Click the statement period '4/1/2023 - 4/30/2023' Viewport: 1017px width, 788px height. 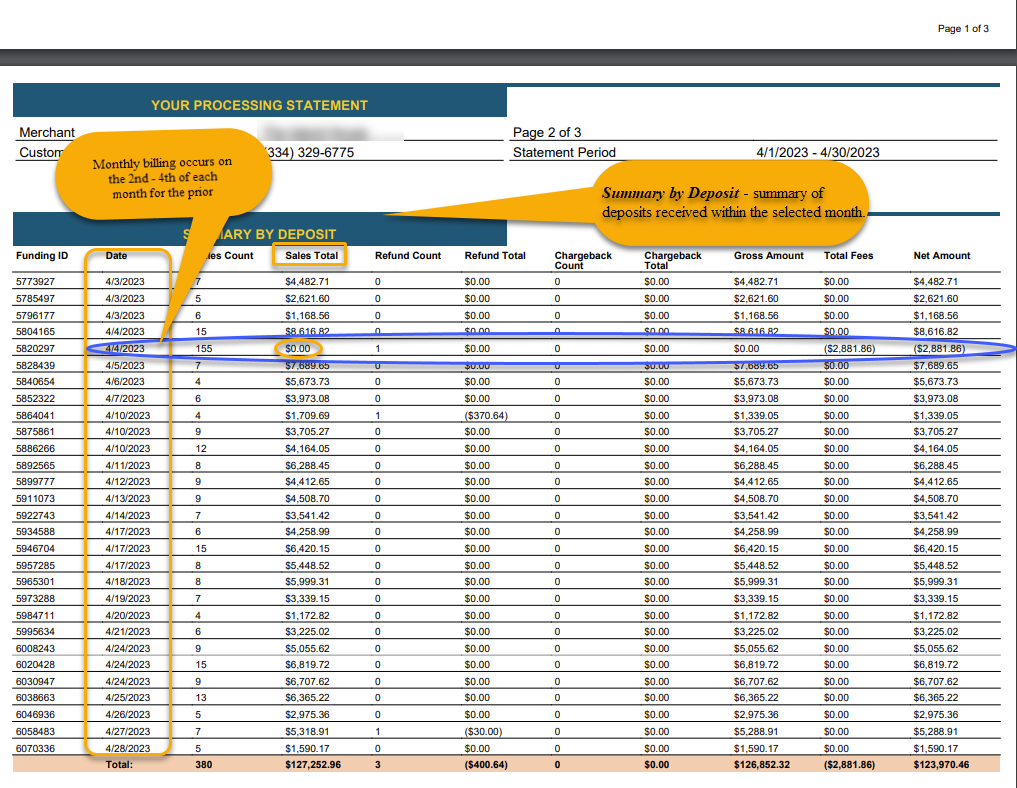818,152
